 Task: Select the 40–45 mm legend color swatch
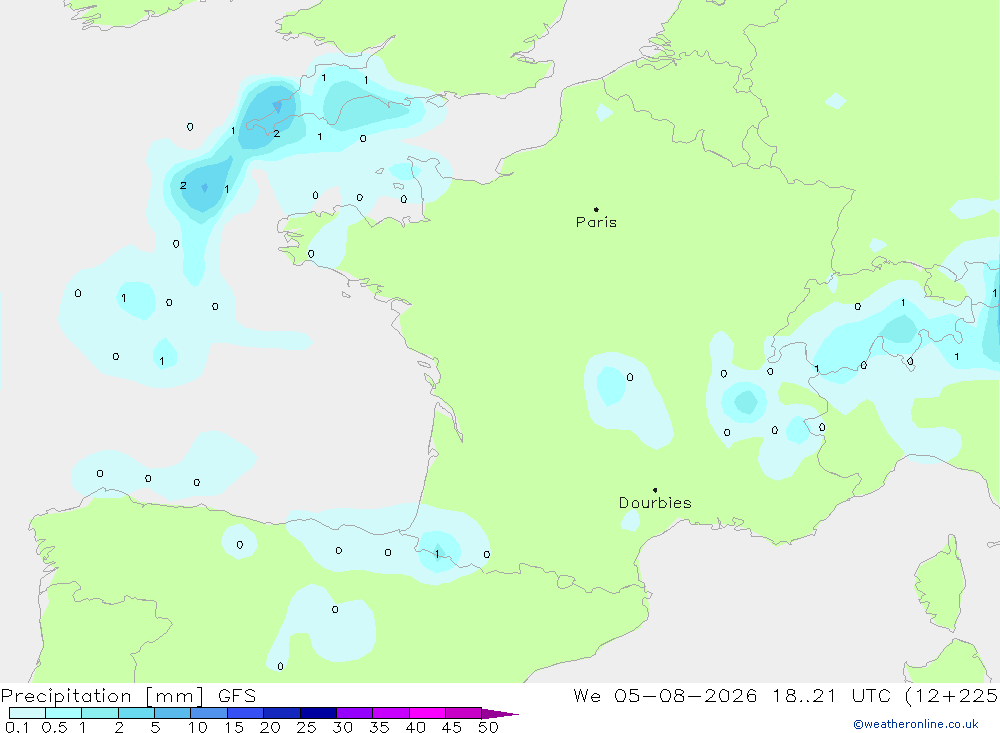[x=427, y=713]
